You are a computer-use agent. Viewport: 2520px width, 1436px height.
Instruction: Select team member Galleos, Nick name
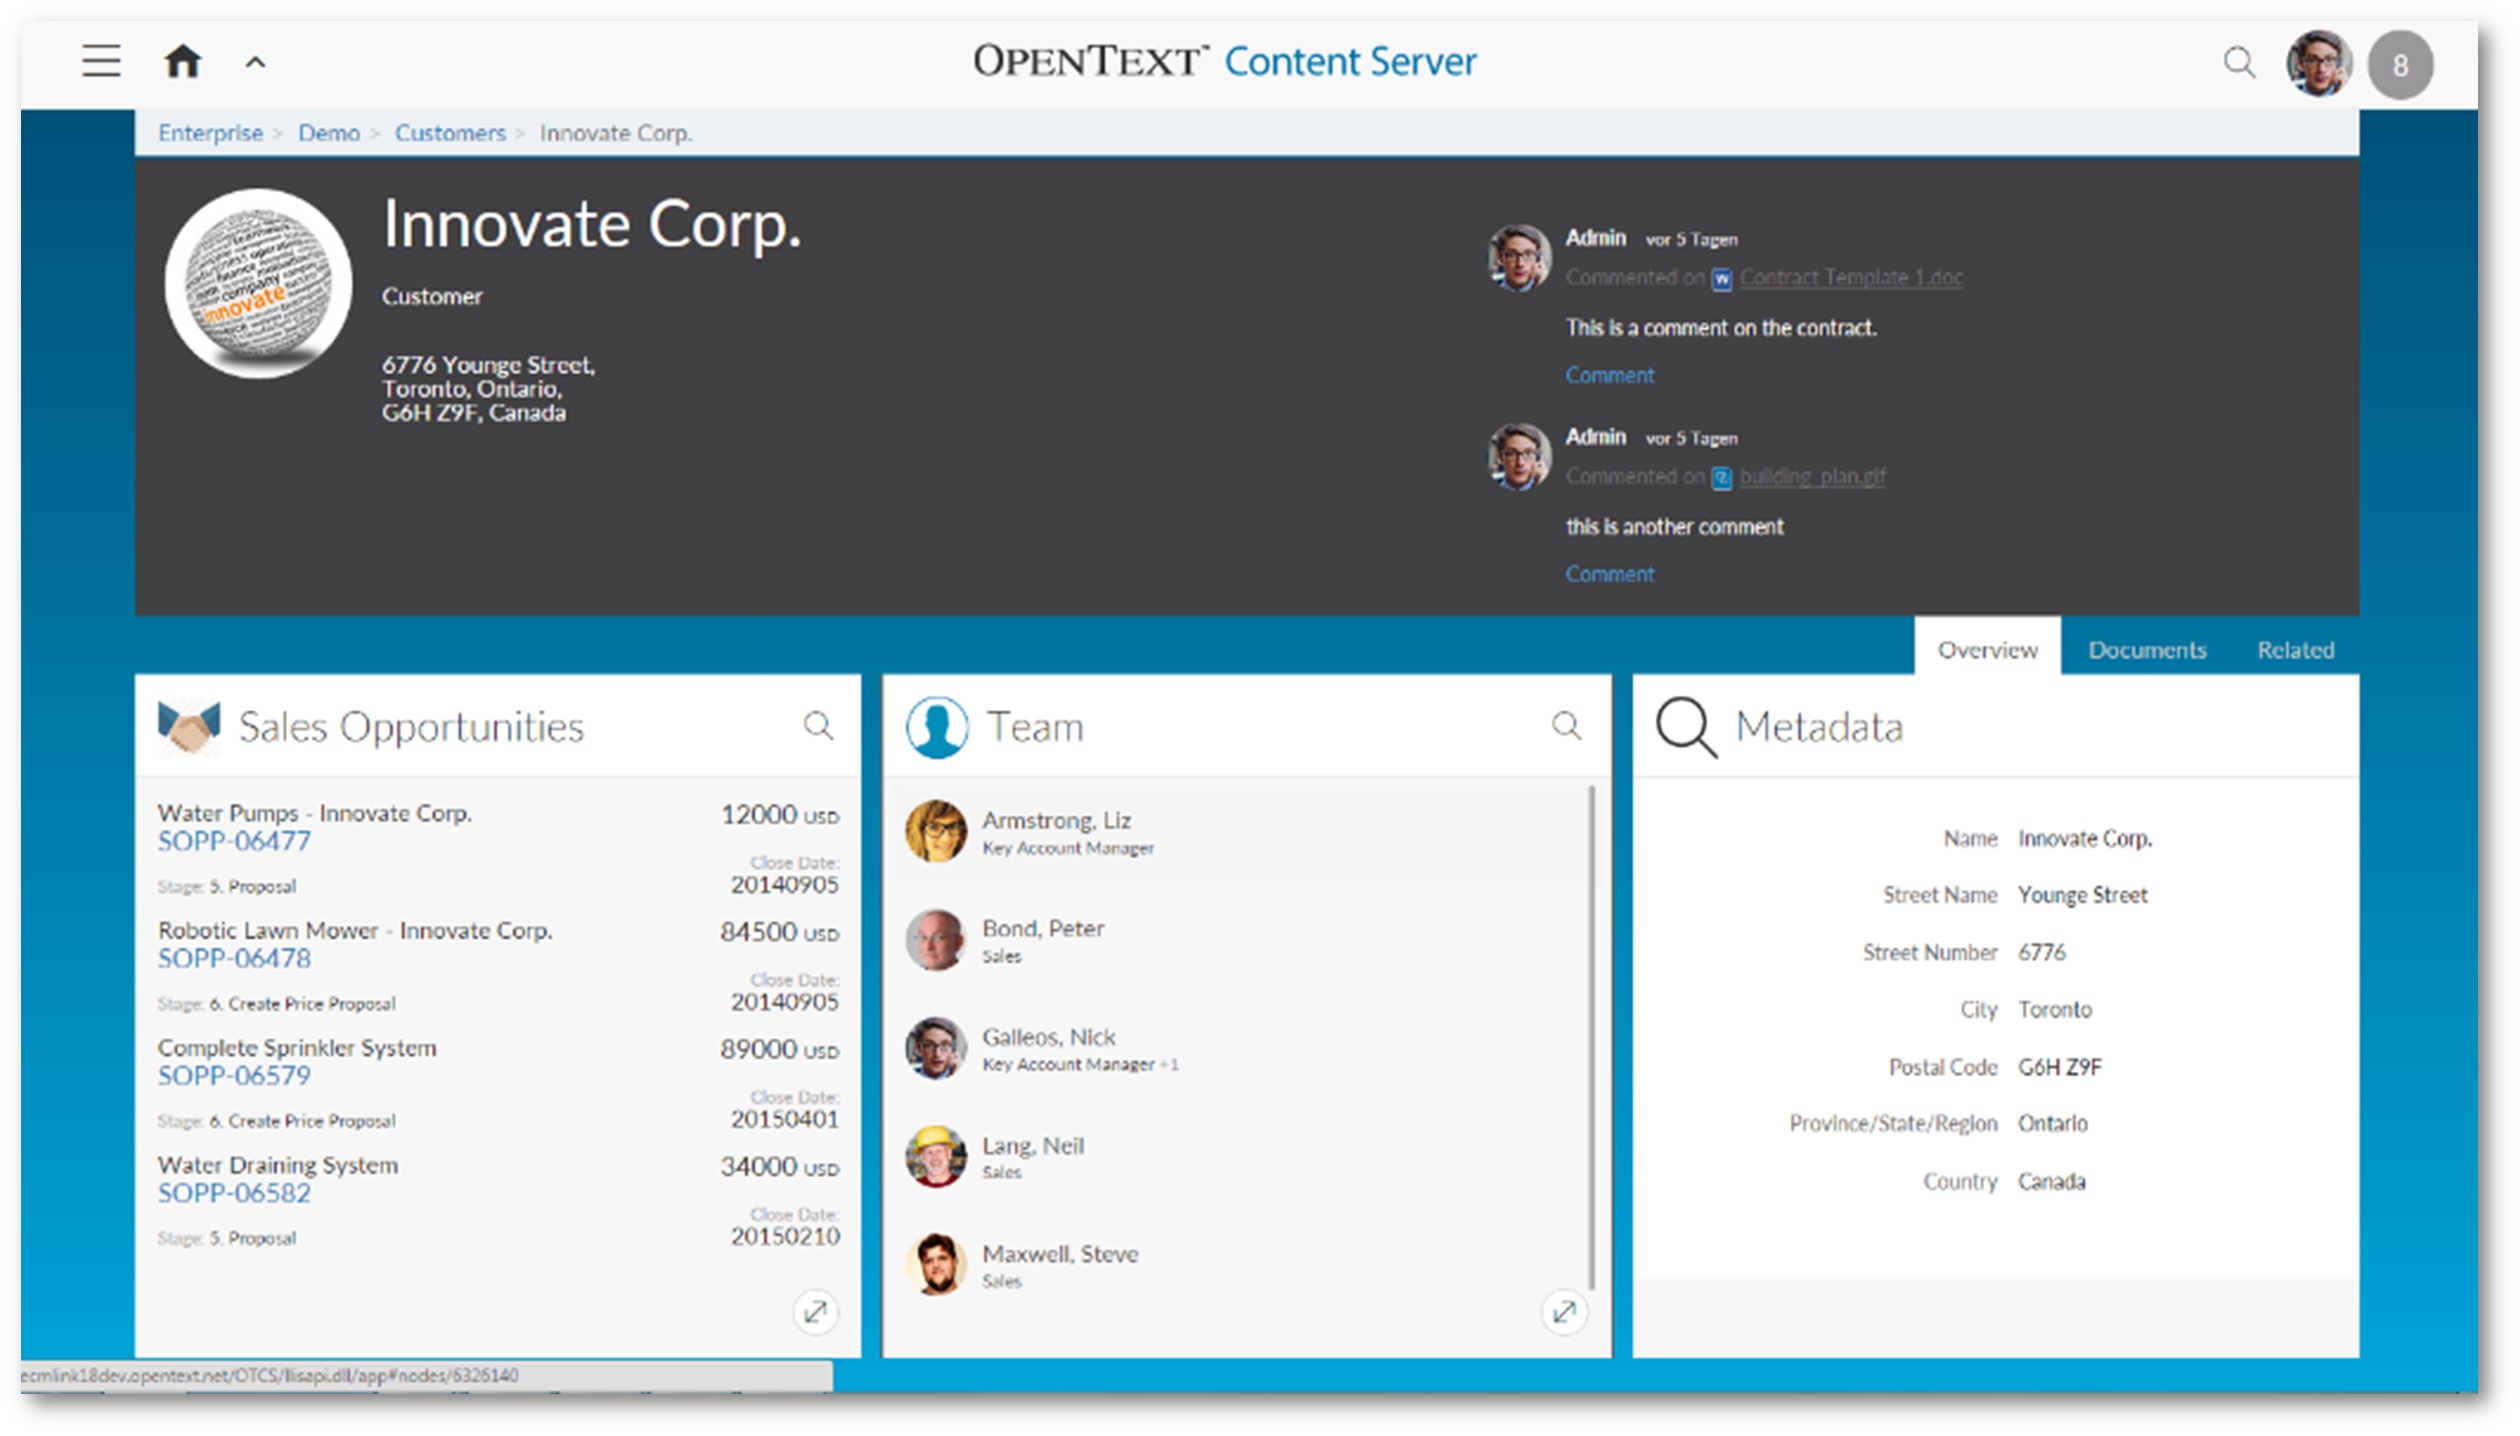coord(1049,1037)
